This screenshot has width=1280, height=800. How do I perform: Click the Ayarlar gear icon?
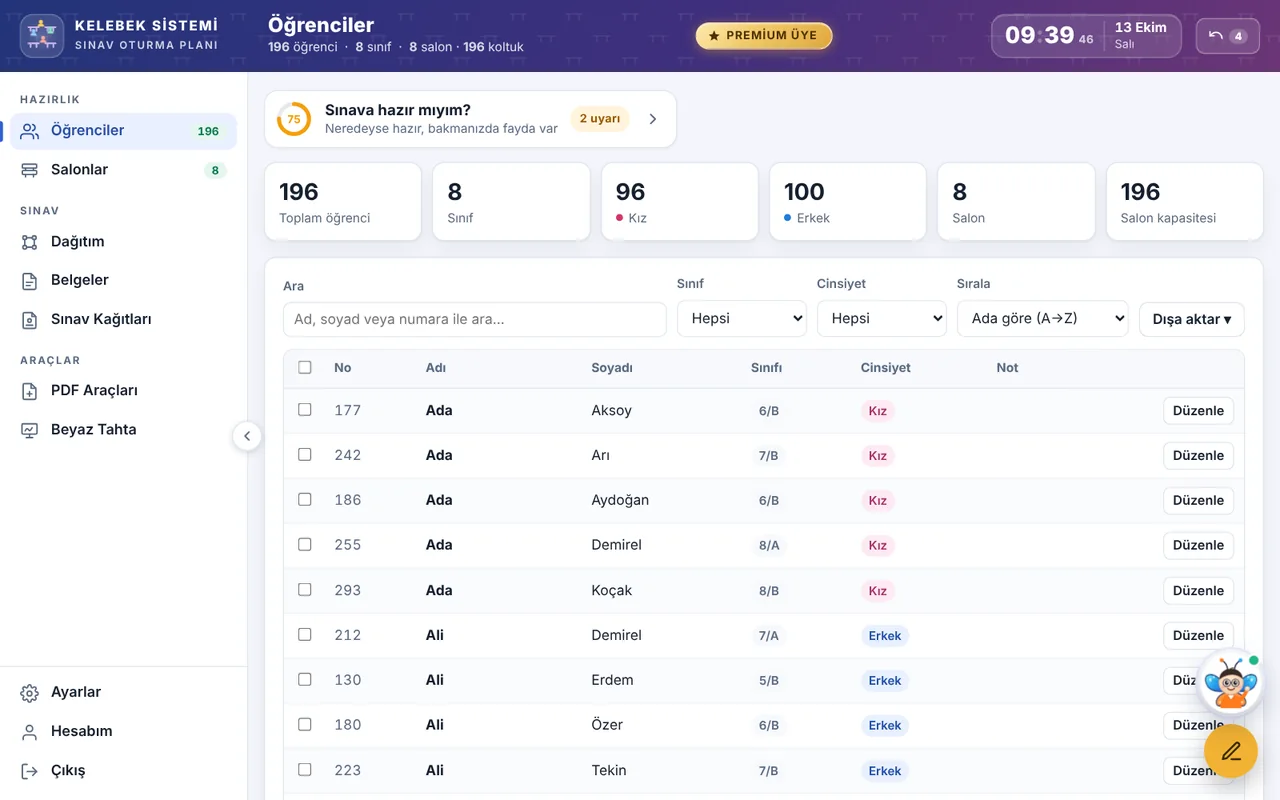(x=30, y=693)
